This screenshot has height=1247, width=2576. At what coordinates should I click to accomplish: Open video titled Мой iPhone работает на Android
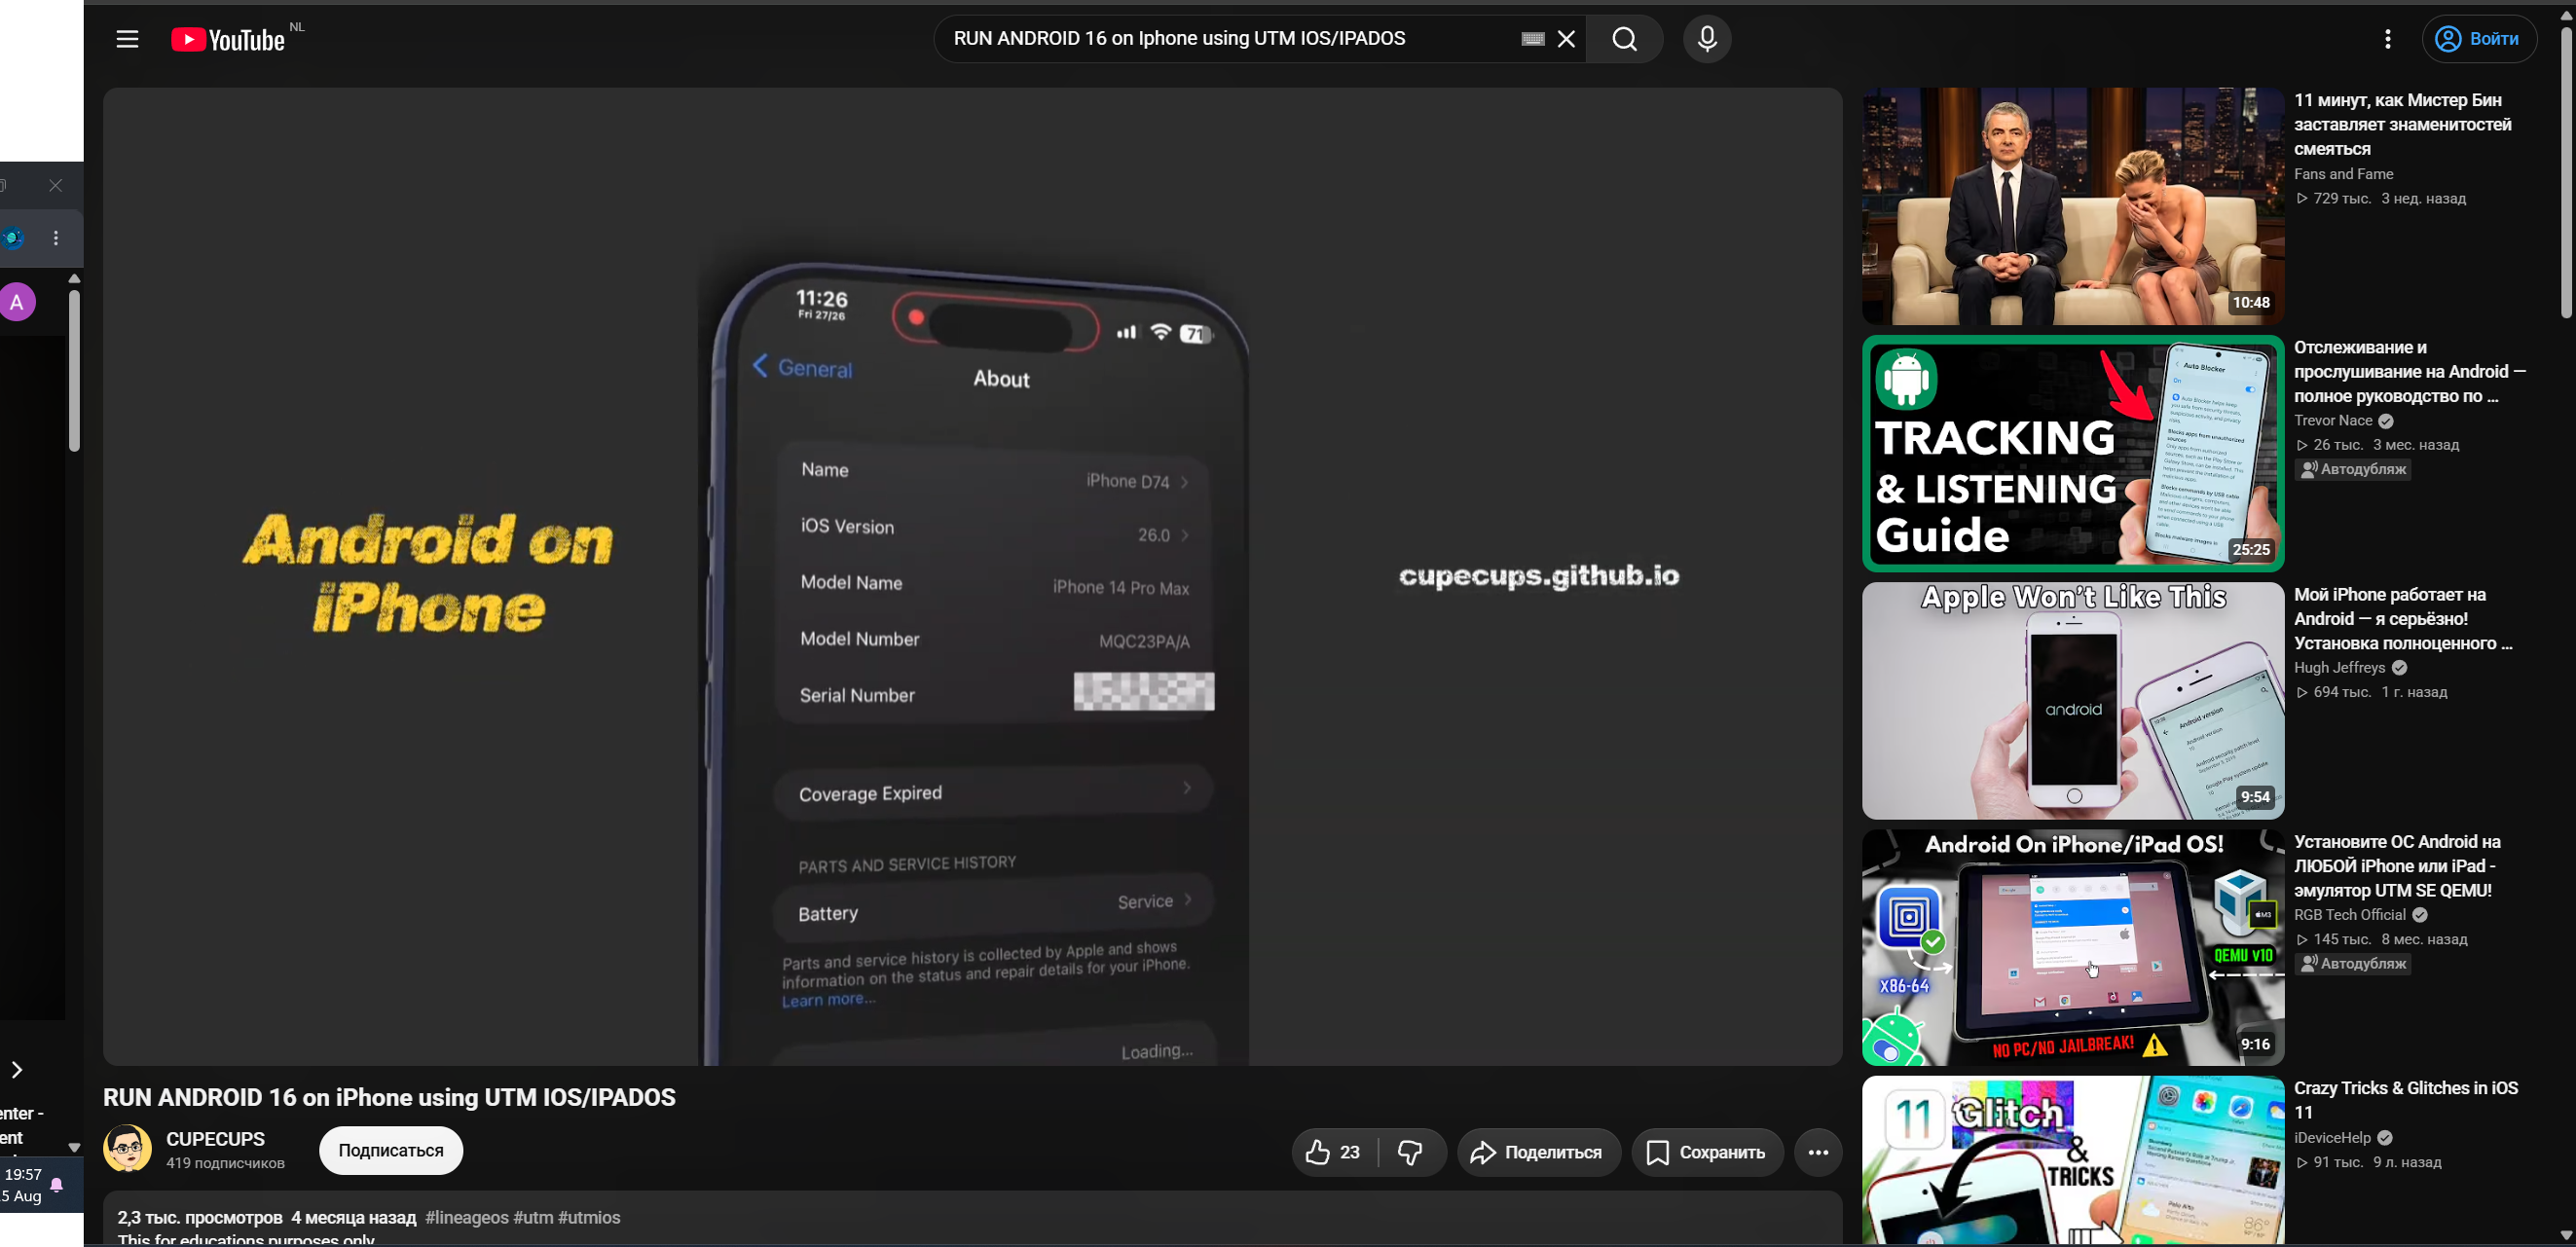[x=2403, y=619]
